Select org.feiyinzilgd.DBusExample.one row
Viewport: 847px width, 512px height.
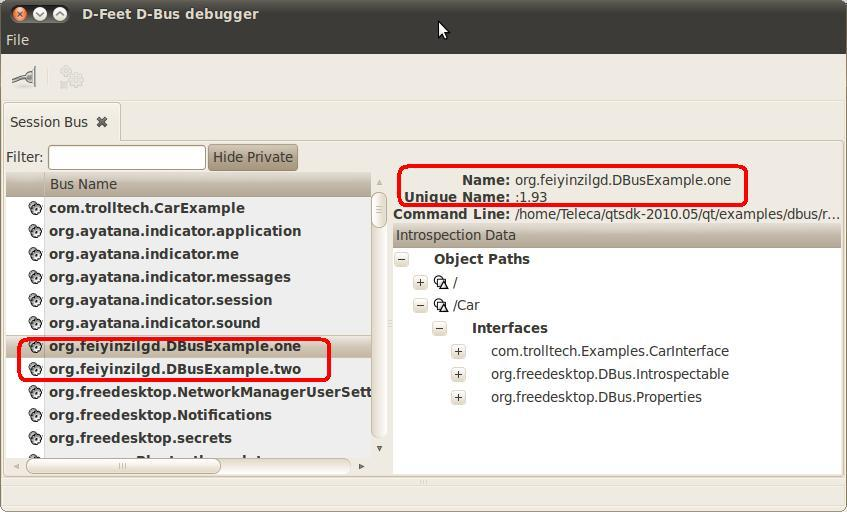point(188,346)
